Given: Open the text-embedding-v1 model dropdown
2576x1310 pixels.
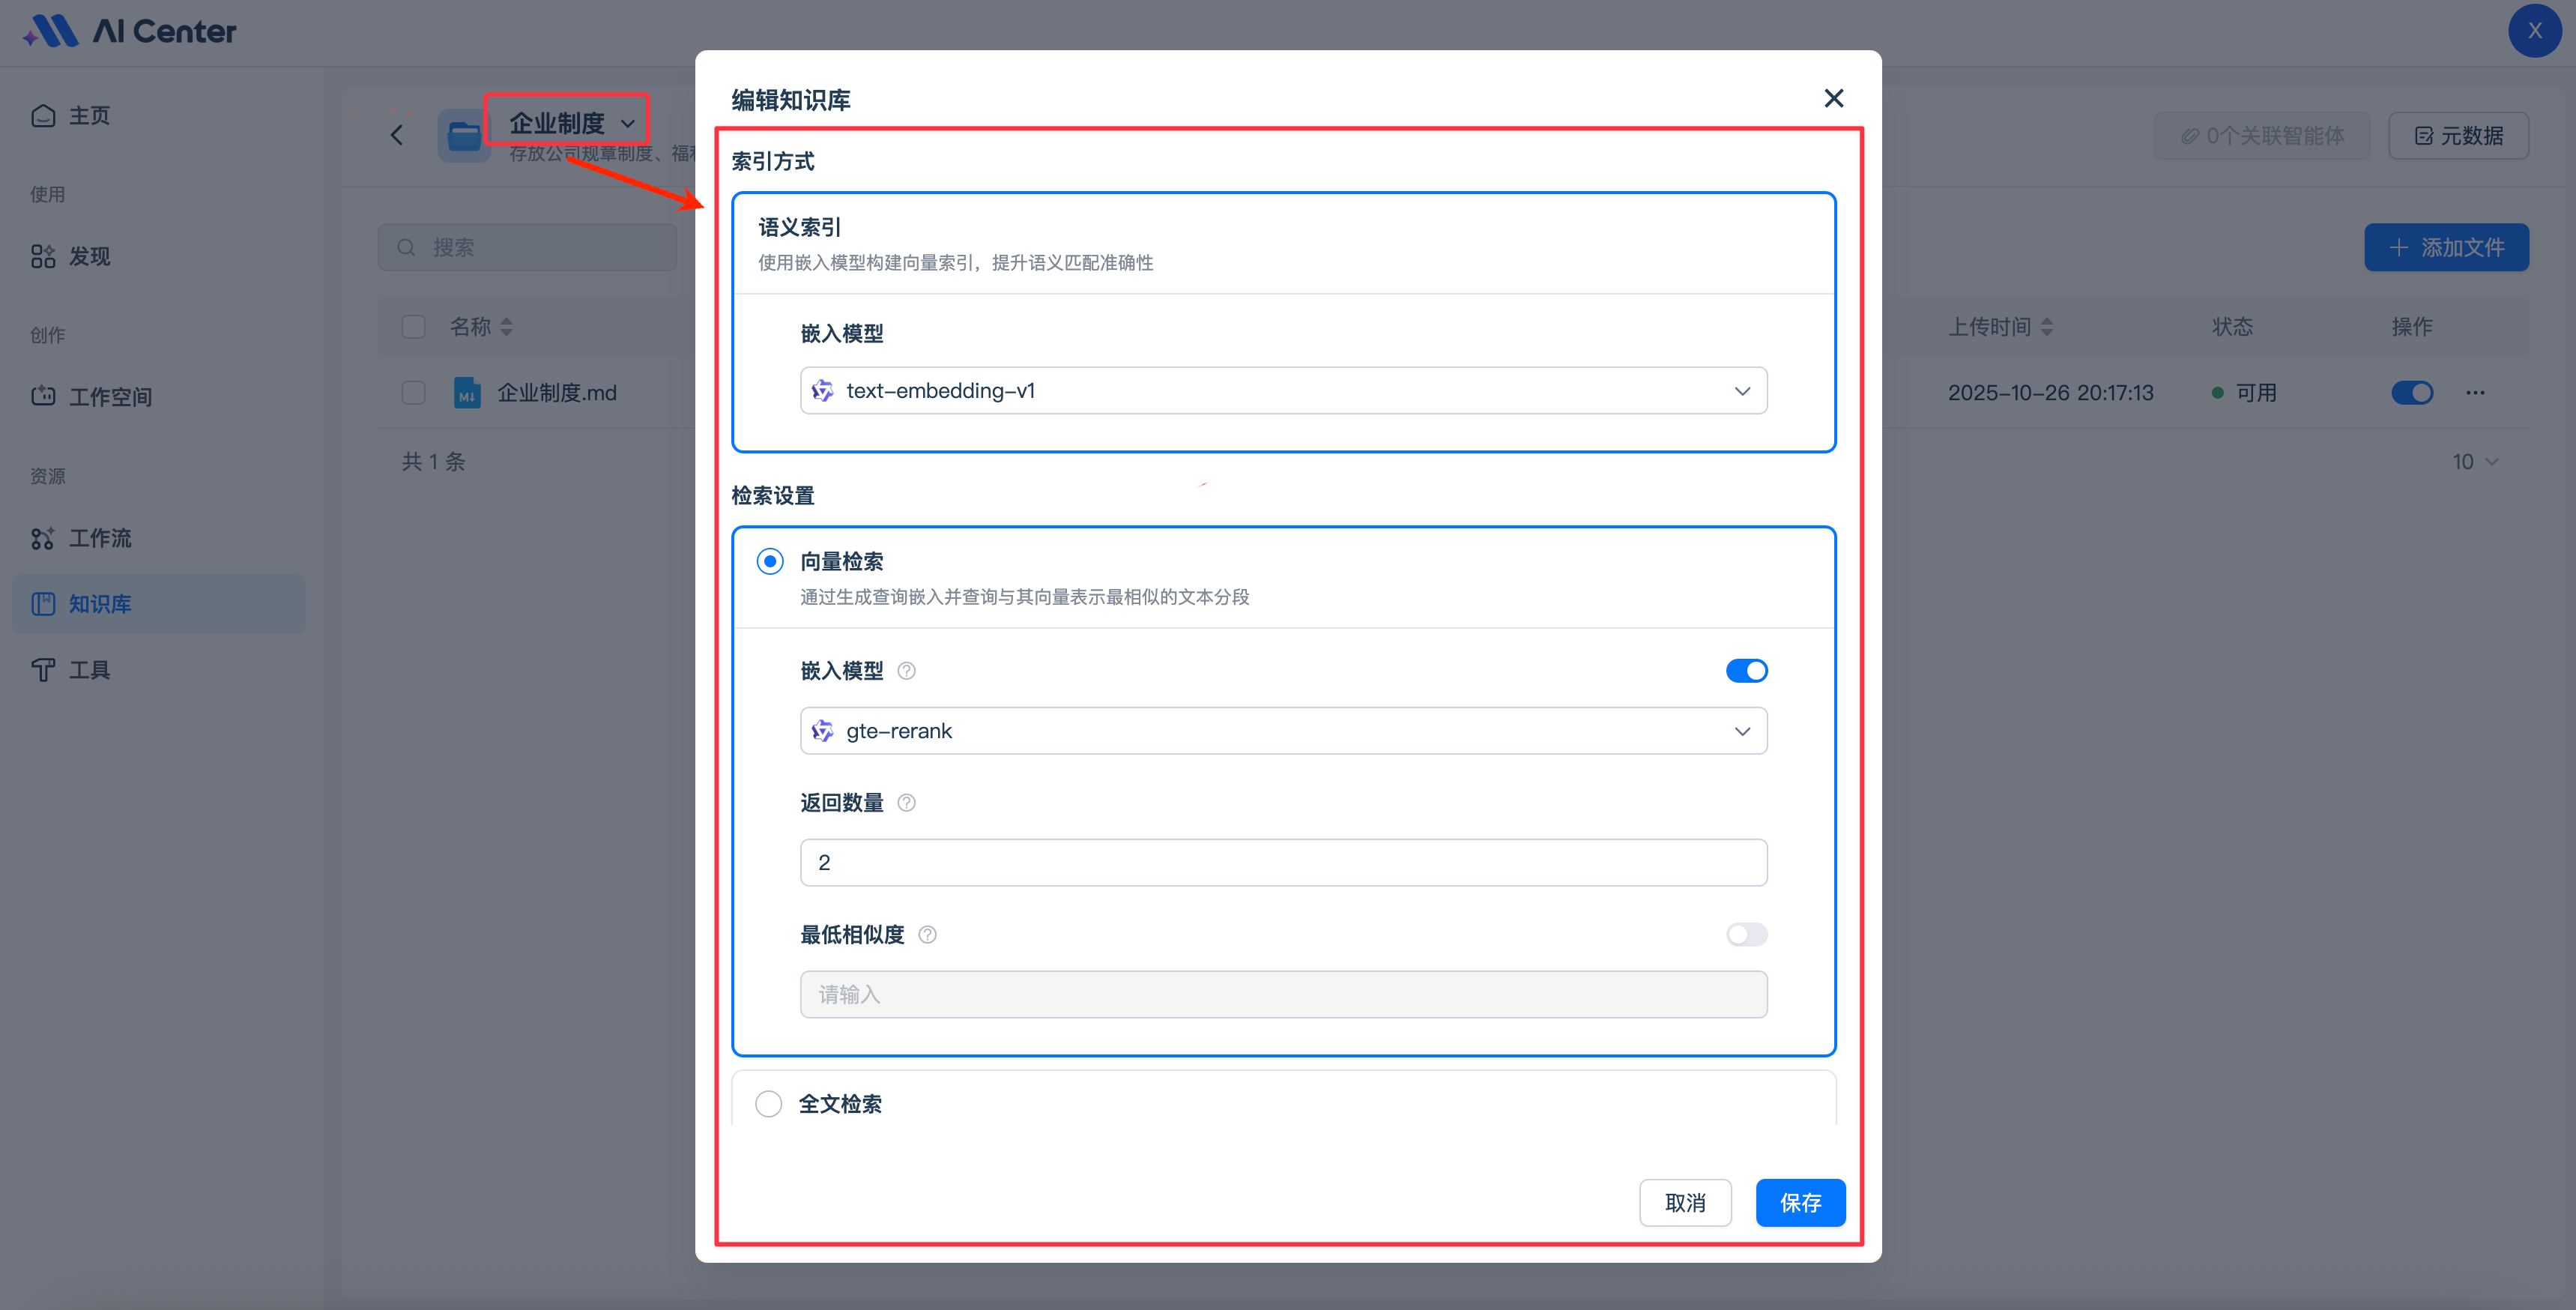Looking at the screenshot, I should click(1283, 391).
